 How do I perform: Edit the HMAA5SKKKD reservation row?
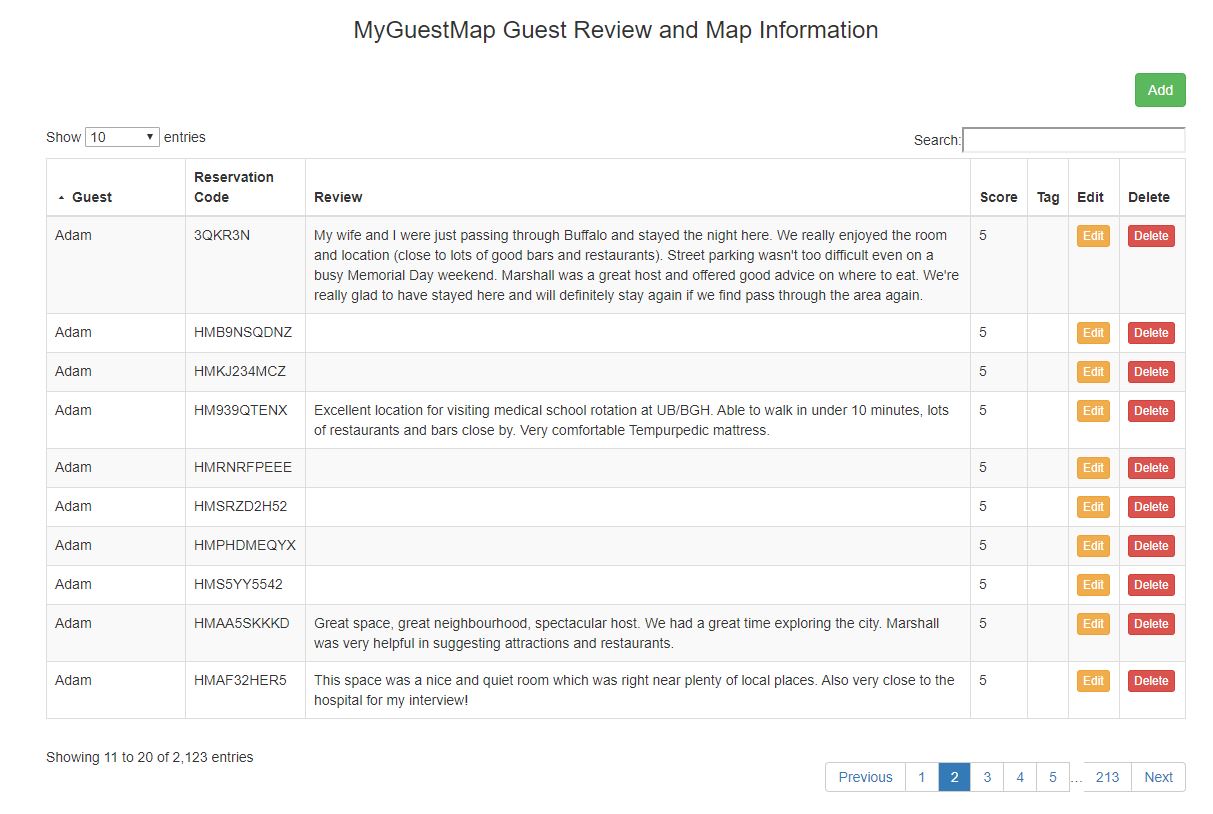(x=1093, y=624)
